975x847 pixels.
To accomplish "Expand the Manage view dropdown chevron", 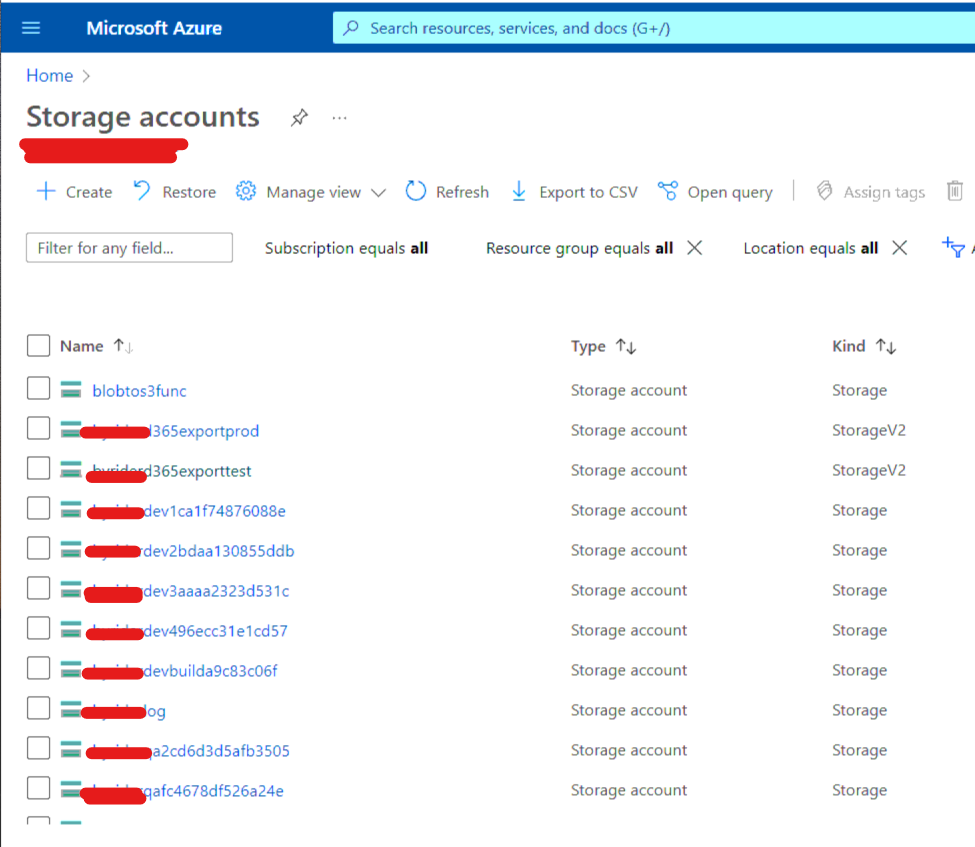I will pyautogui.click(x=378, y=193).
